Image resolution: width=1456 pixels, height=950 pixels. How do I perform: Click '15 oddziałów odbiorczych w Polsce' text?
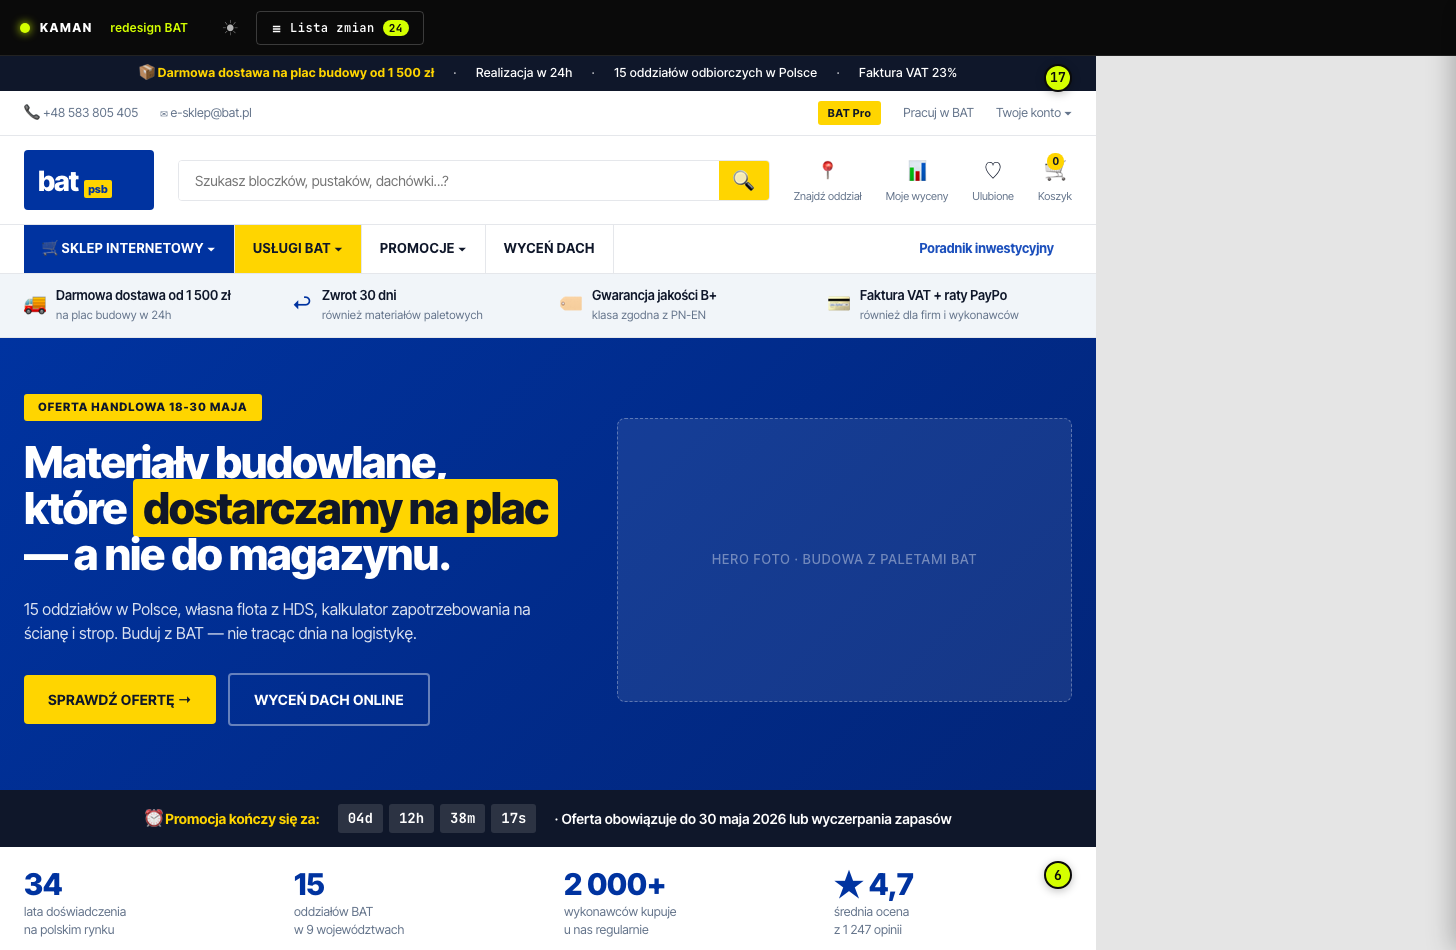[715, 73]
